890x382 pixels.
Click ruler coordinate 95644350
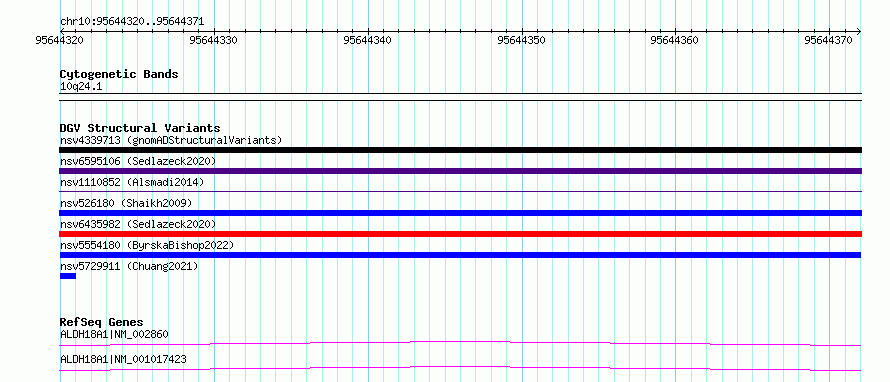[x=522, y=40]
